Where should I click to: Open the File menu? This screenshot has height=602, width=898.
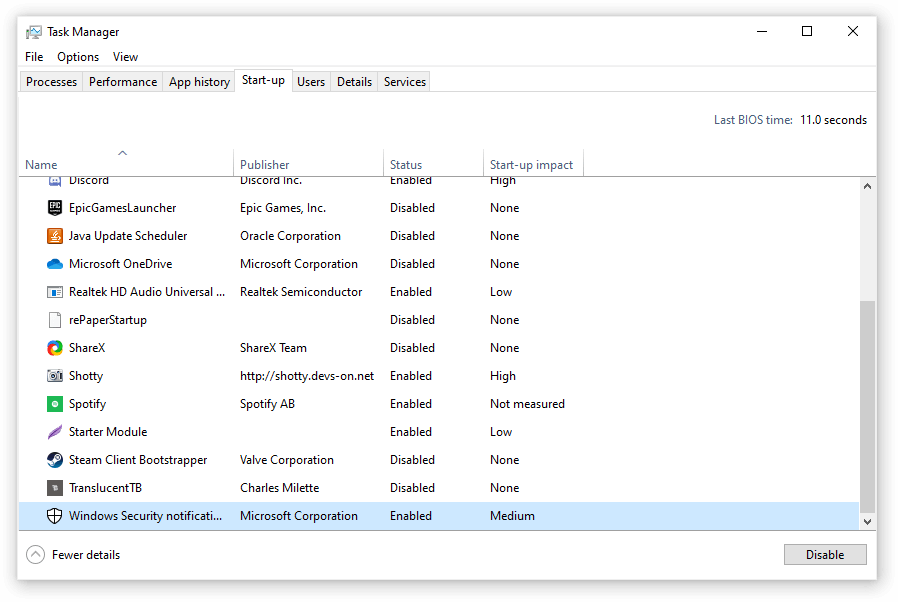tap(34, 57)
